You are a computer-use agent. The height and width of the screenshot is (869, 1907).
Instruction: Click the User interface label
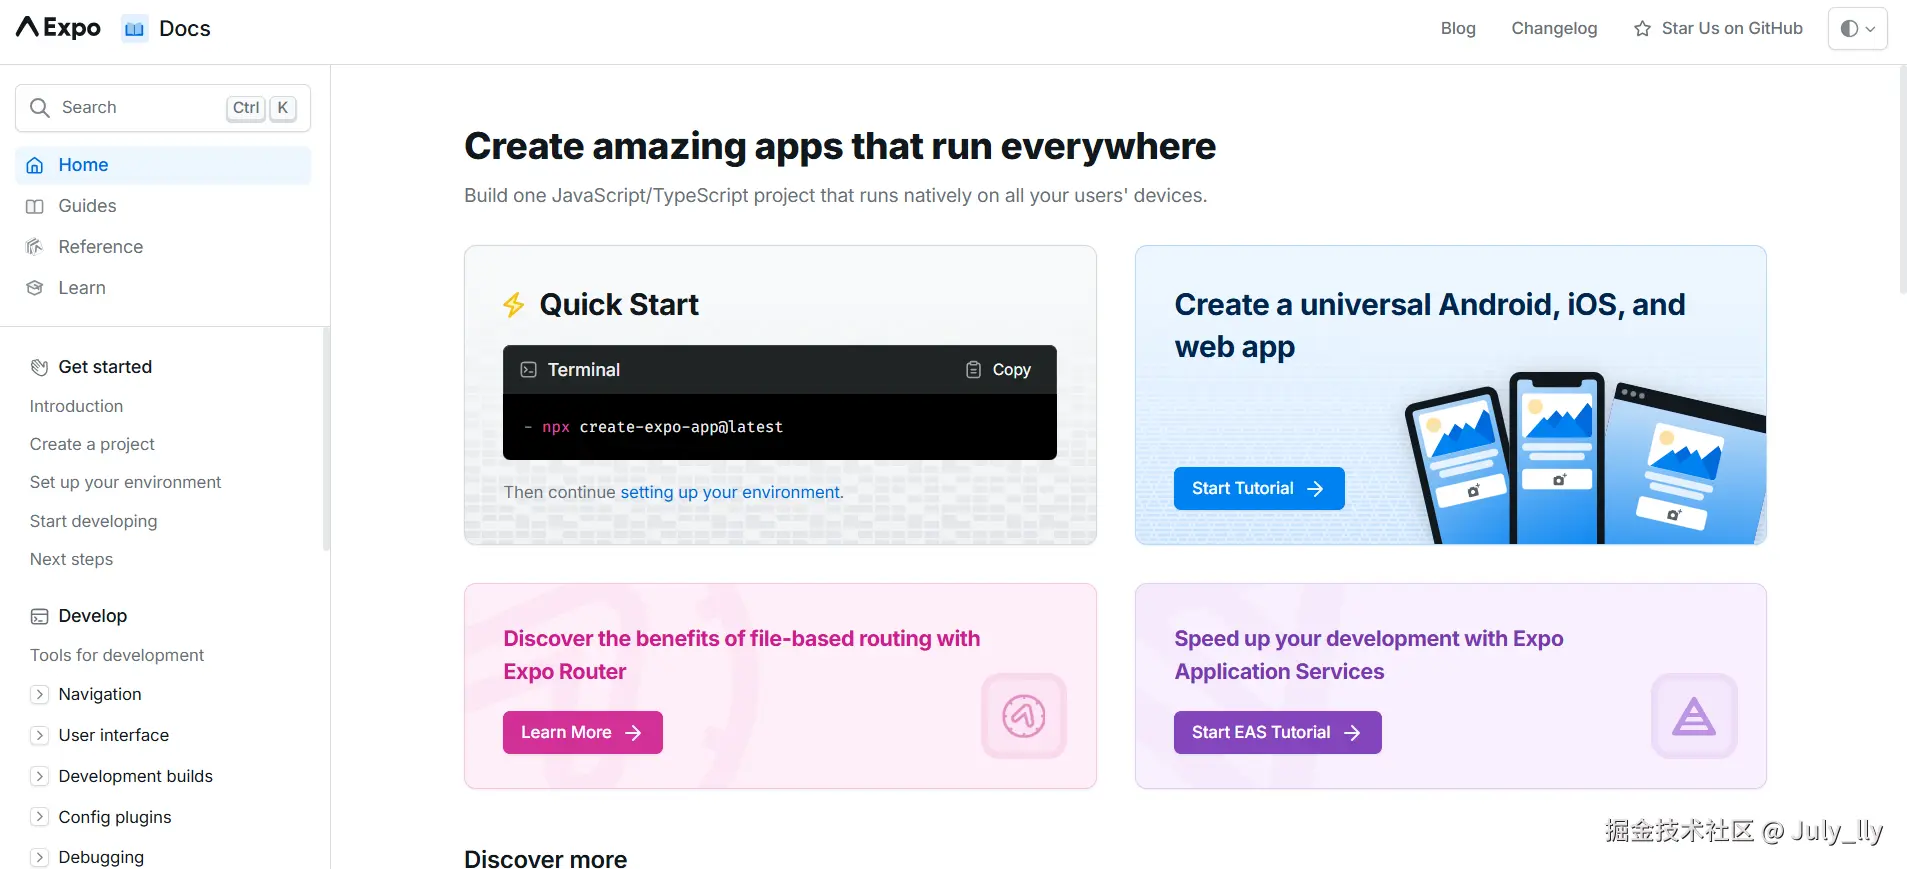pyautogui.click(x=114, y=735)
